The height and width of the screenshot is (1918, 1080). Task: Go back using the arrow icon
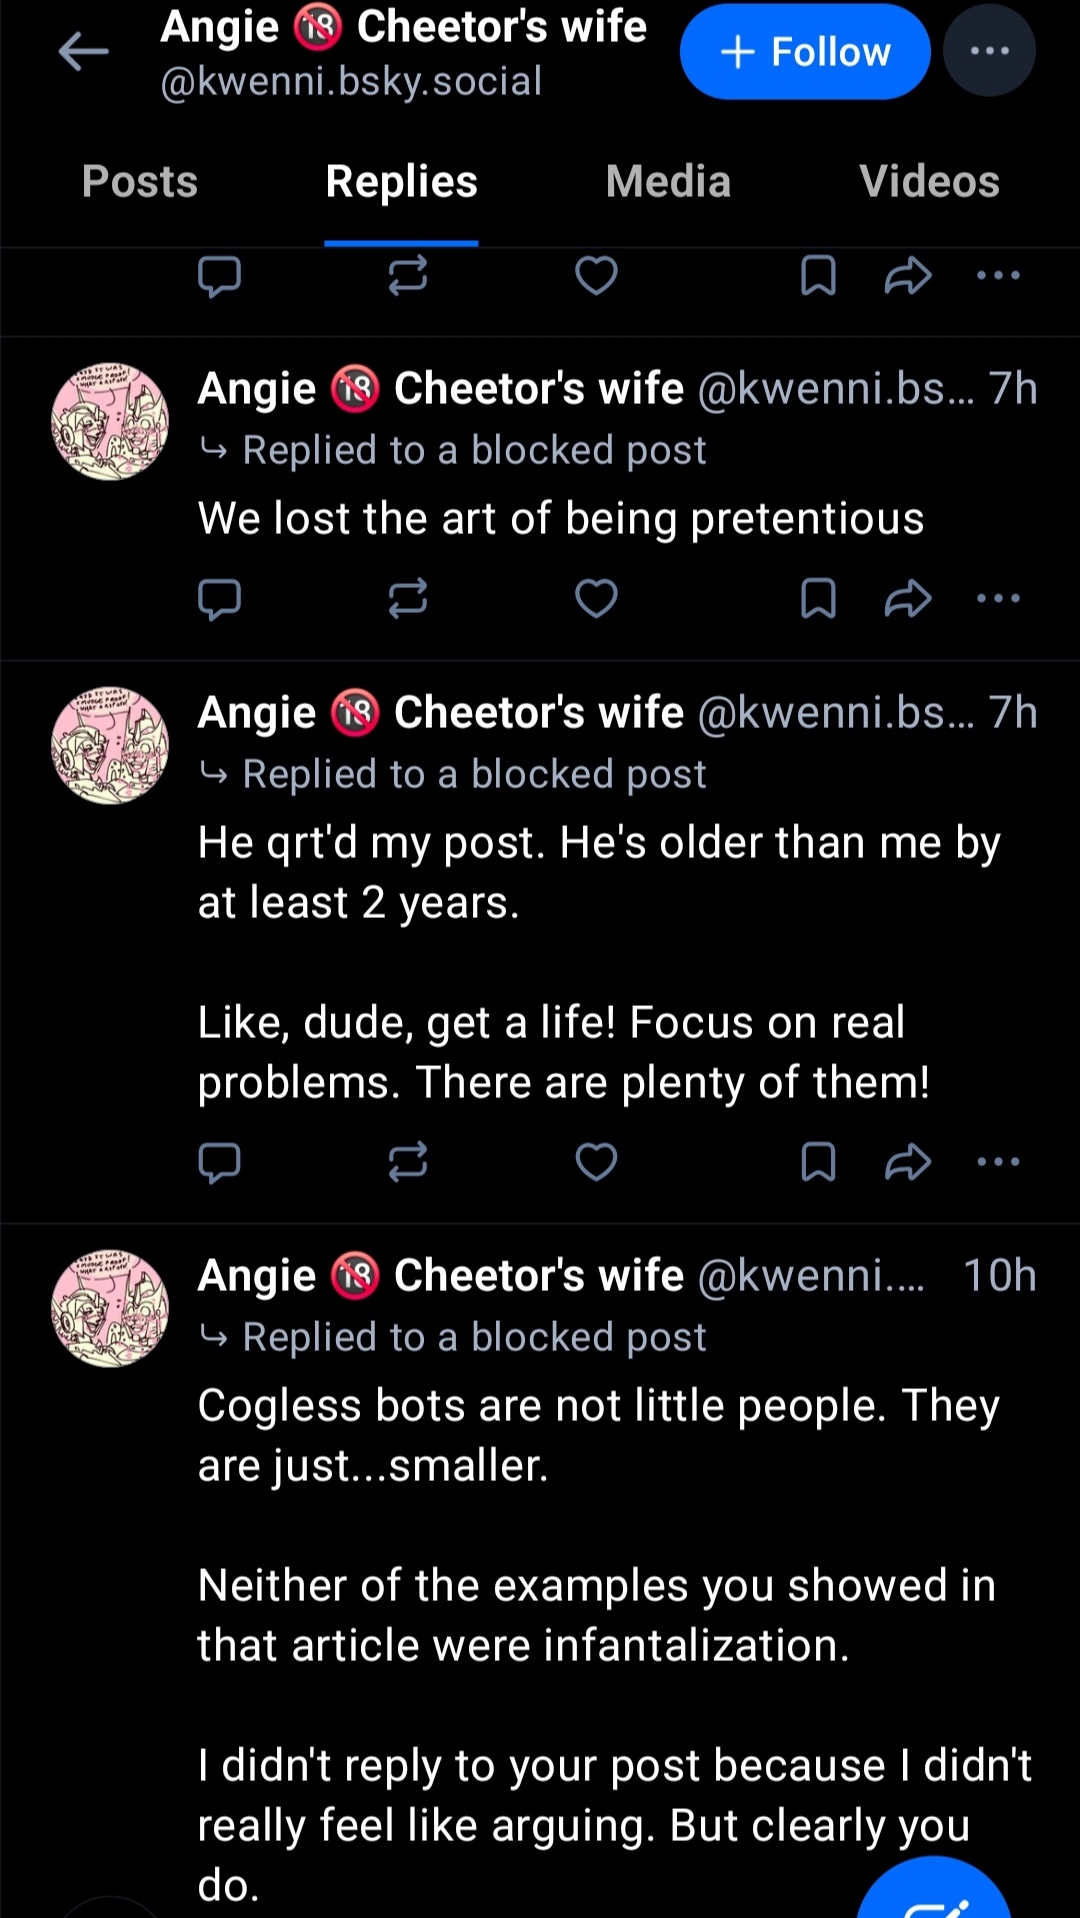(83, 52)
